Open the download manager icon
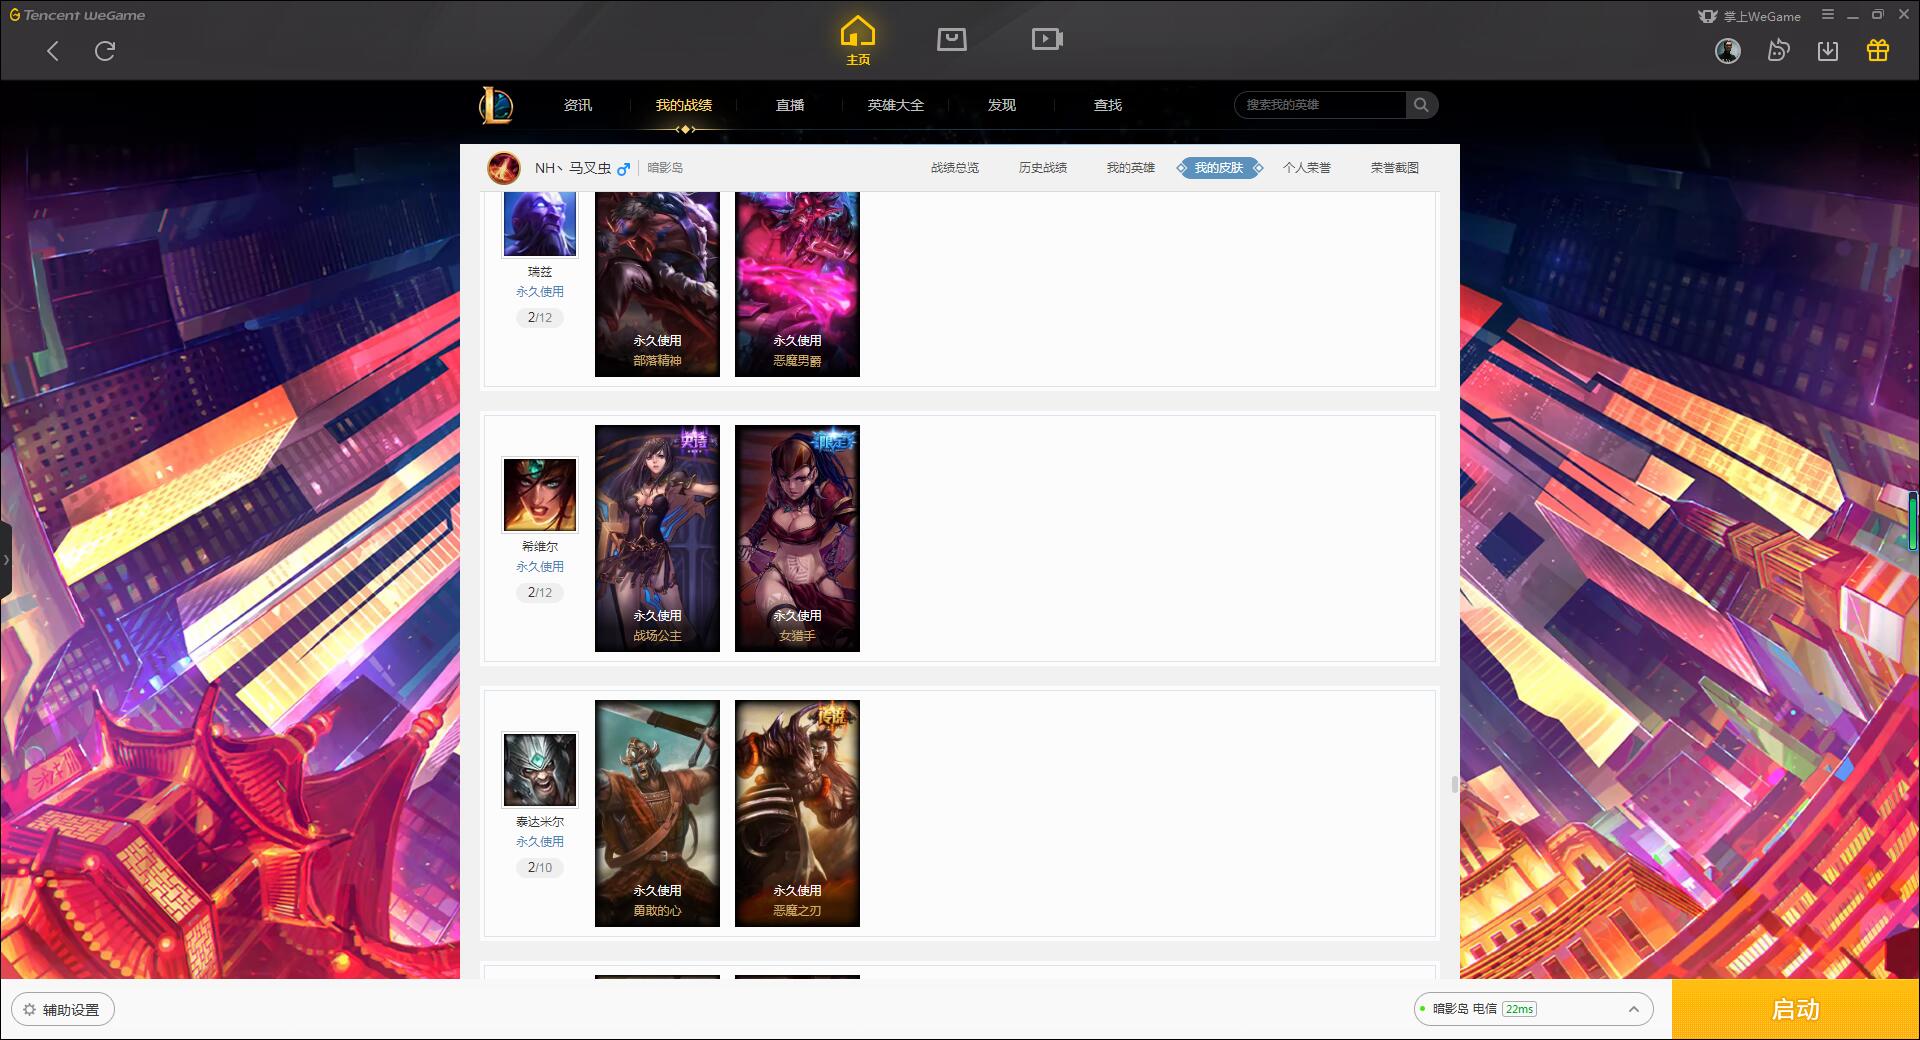Image resolution: width=1920 pixels, height=1040 pixels. click(x=1828, y=51)
